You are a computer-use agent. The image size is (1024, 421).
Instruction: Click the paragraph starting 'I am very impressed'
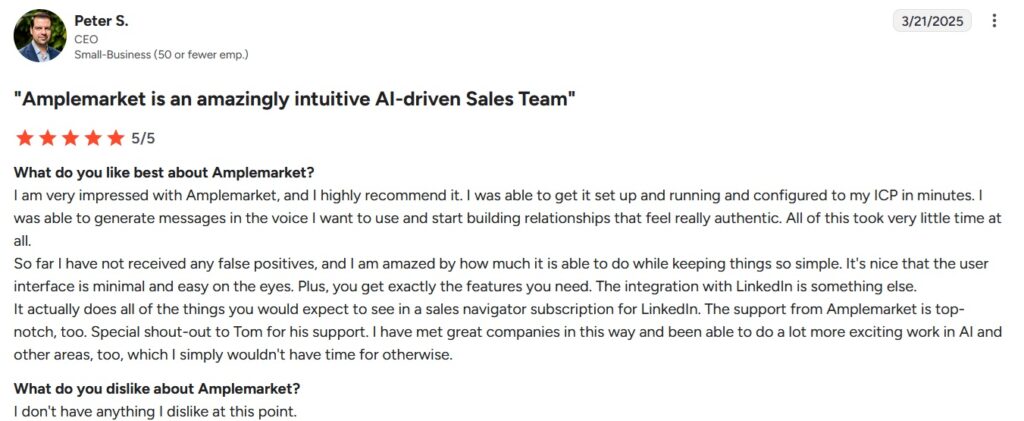[x=507, y=217]
